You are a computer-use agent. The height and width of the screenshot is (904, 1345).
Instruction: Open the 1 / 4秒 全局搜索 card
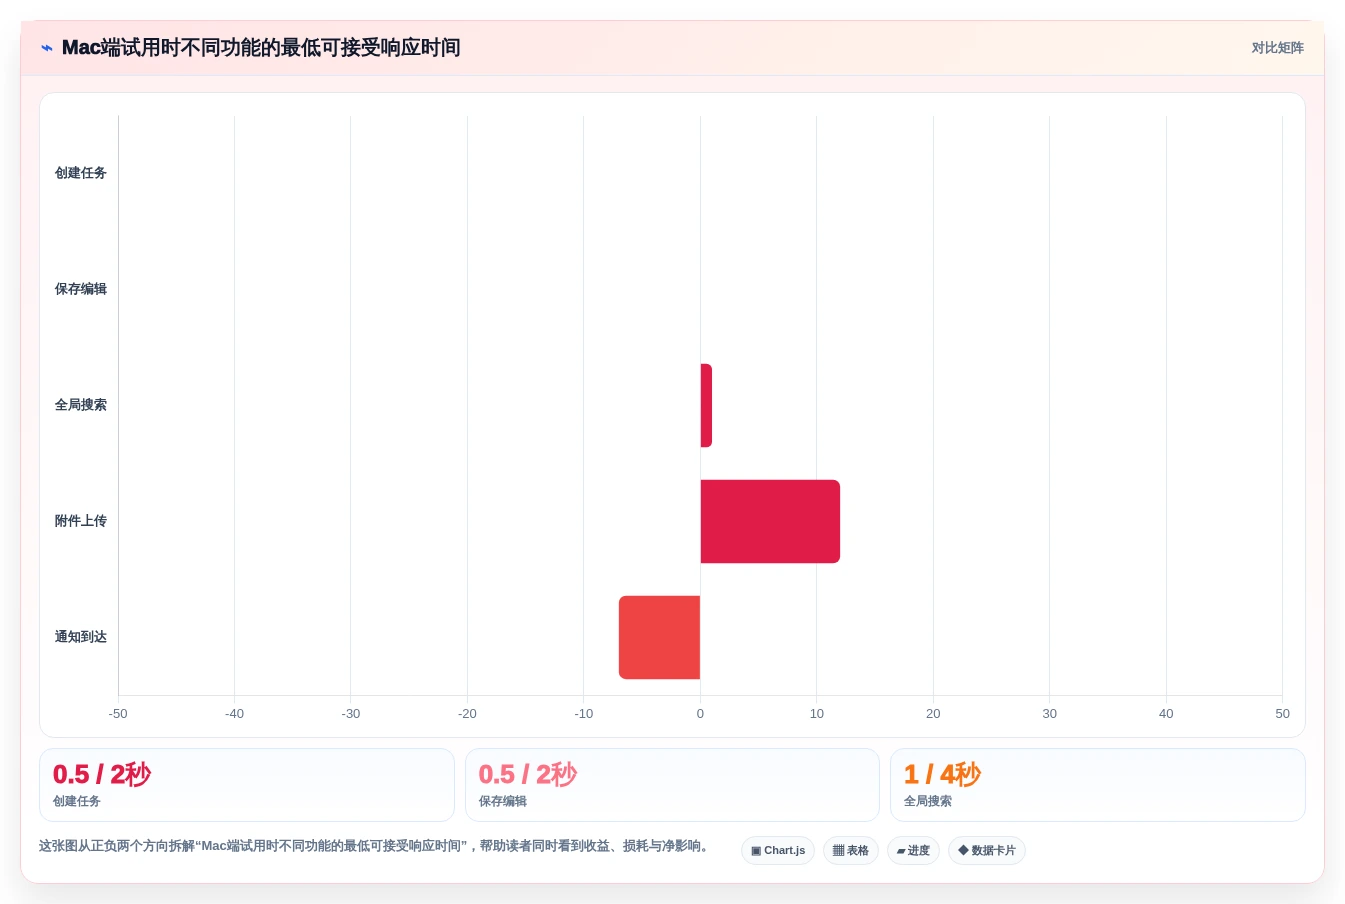[x=1098, y=785]
